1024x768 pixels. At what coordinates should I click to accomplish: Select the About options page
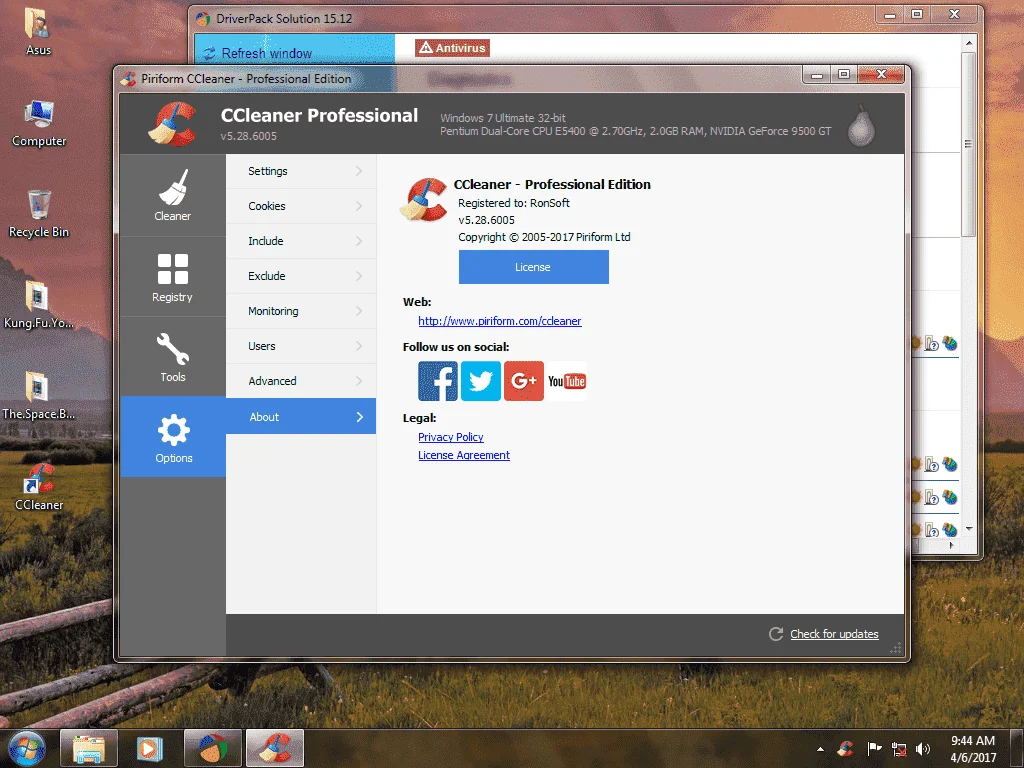(301, 417)
